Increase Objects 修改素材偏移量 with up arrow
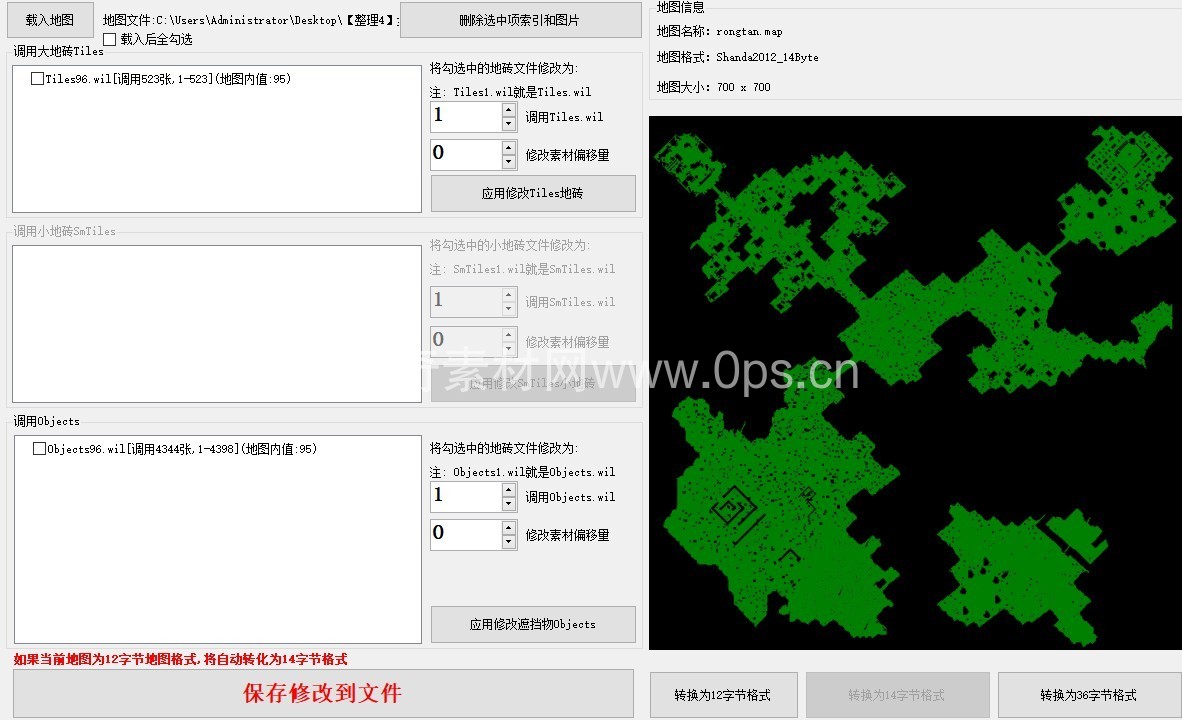 [x=509, y=528]
